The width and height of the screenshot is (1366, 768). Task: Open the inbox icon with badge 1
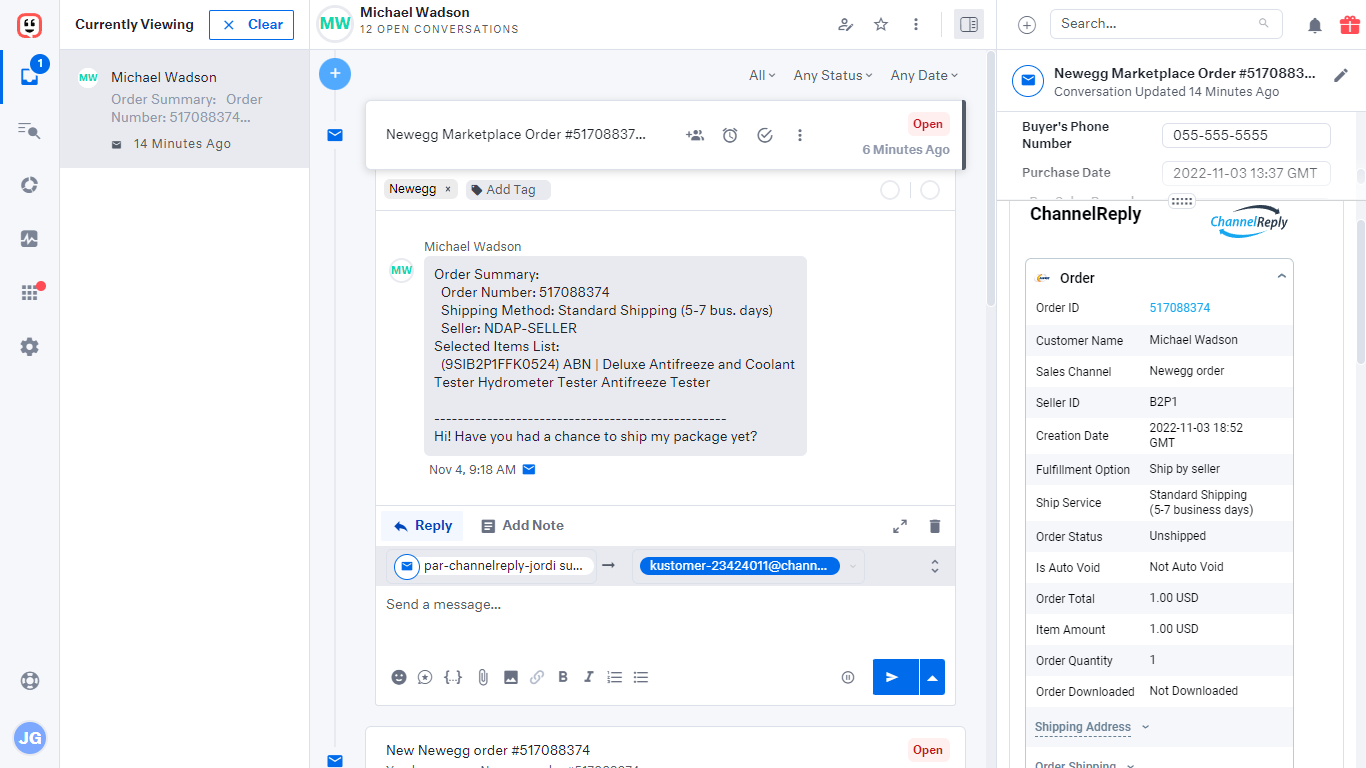(x=30, y=75)
